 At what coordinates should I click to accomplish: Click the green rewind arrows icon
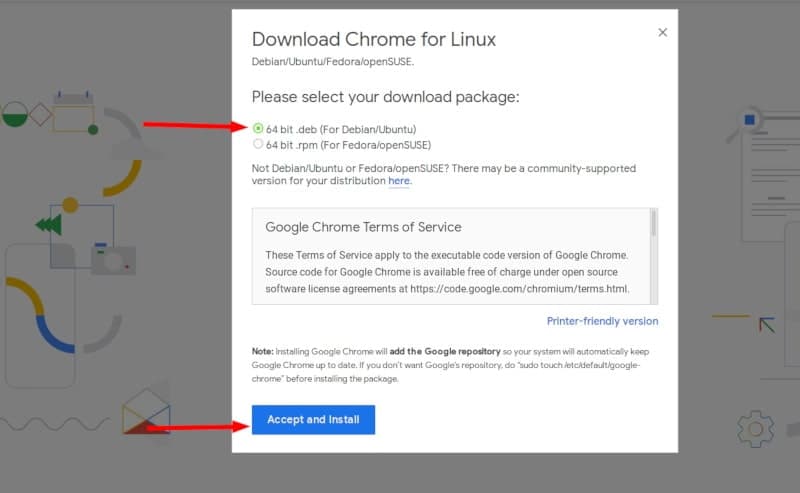tap(49, 225)
